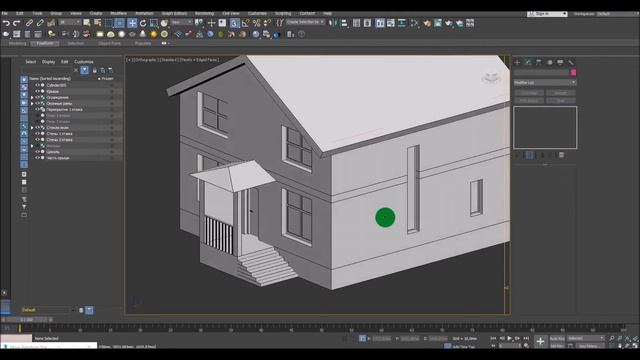Open the reference coordinate system View dropdown
640x360 pixels.
point(181,22)
